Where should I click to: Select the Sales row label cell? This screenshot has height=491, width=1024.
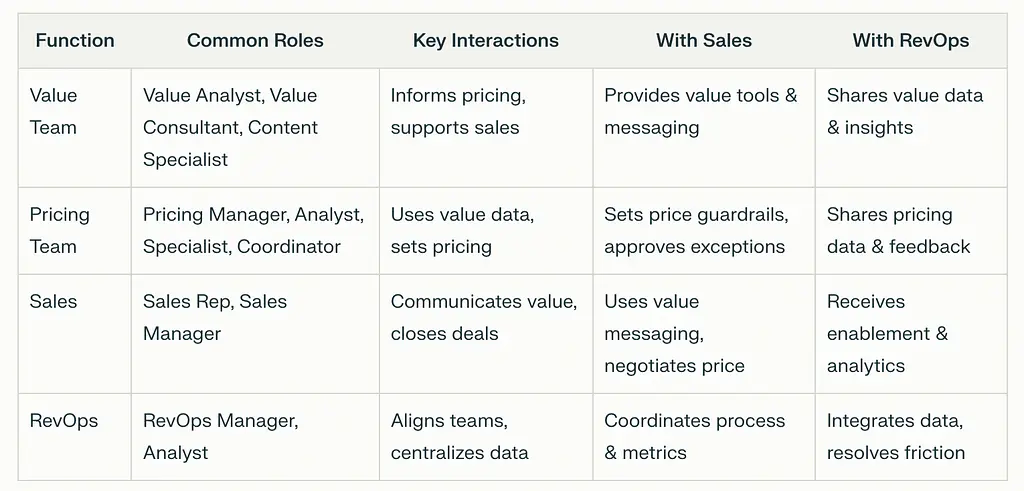(56, 302)
